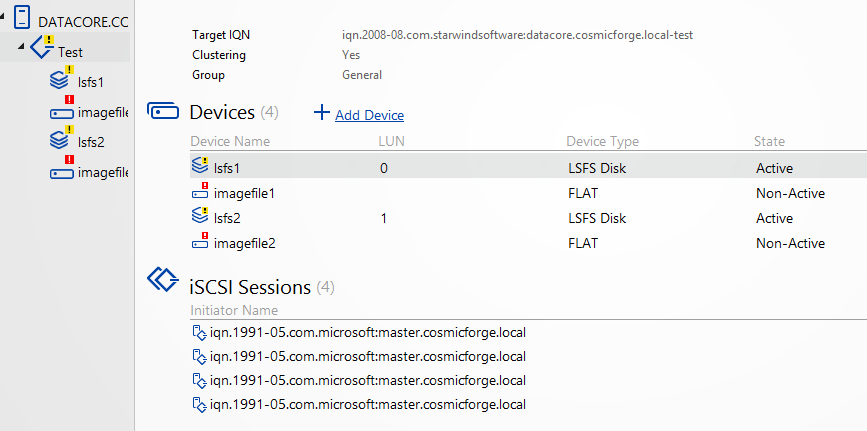Image resolution: width=867 pixels, height=431 pixels.
Task: Click the Initiator Name column header
Action: pos(234,310)
